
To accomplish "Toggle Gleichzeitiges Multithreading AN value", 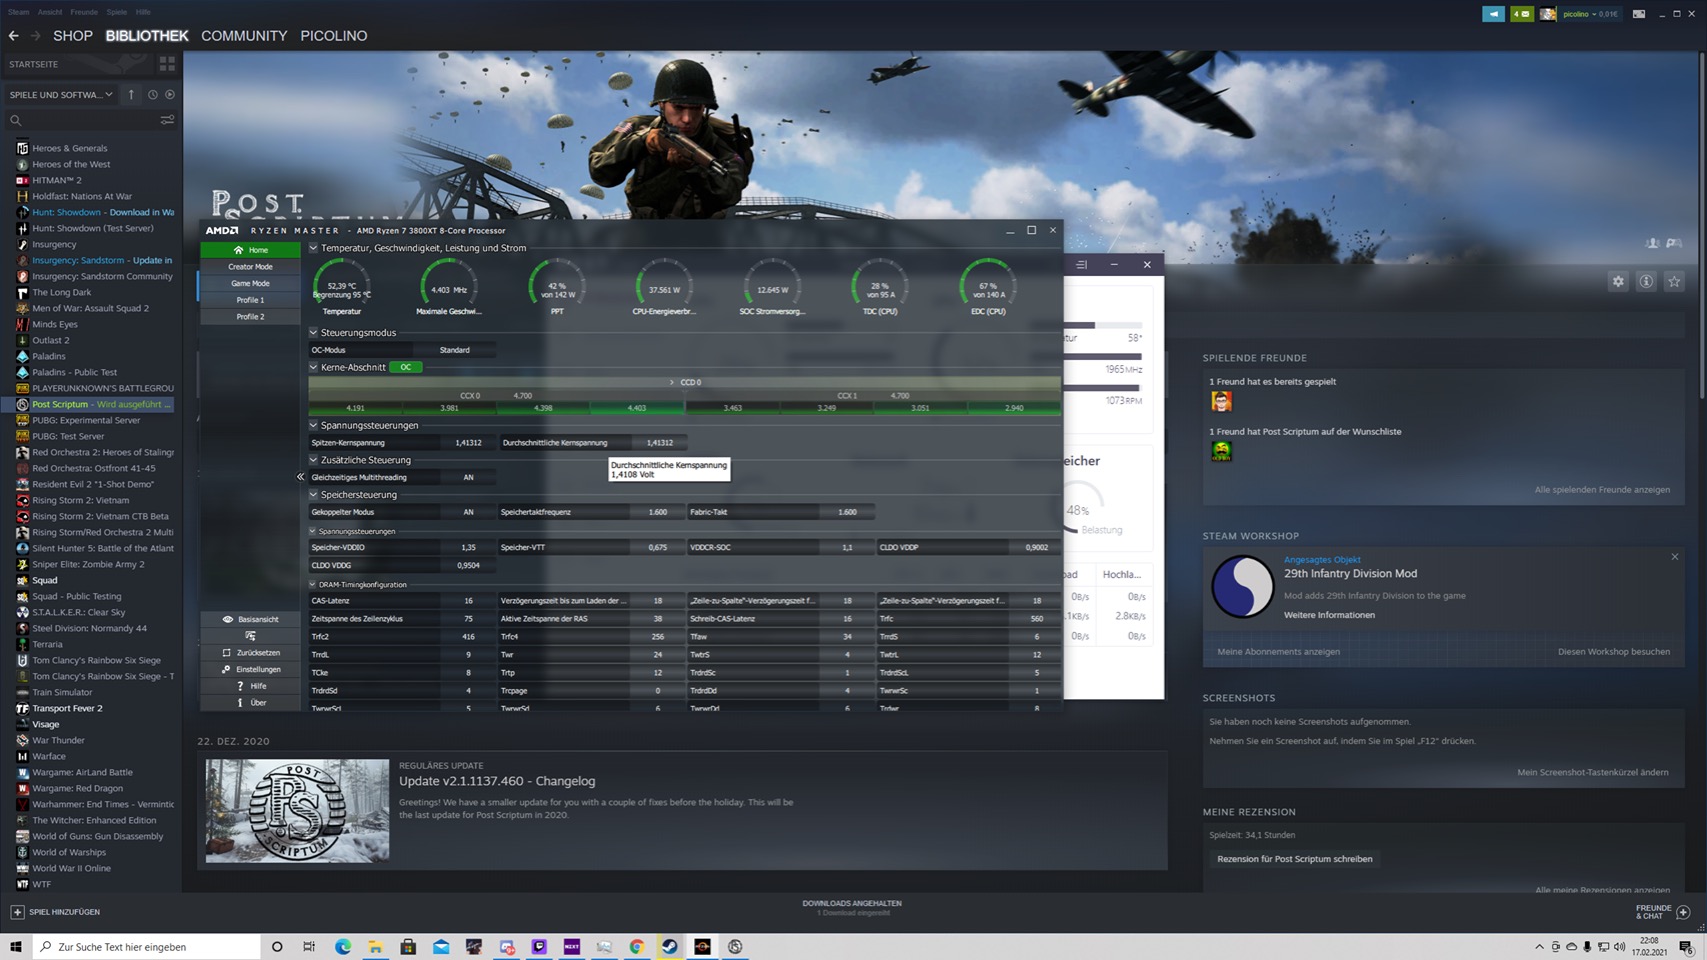I will pos(468,477).
